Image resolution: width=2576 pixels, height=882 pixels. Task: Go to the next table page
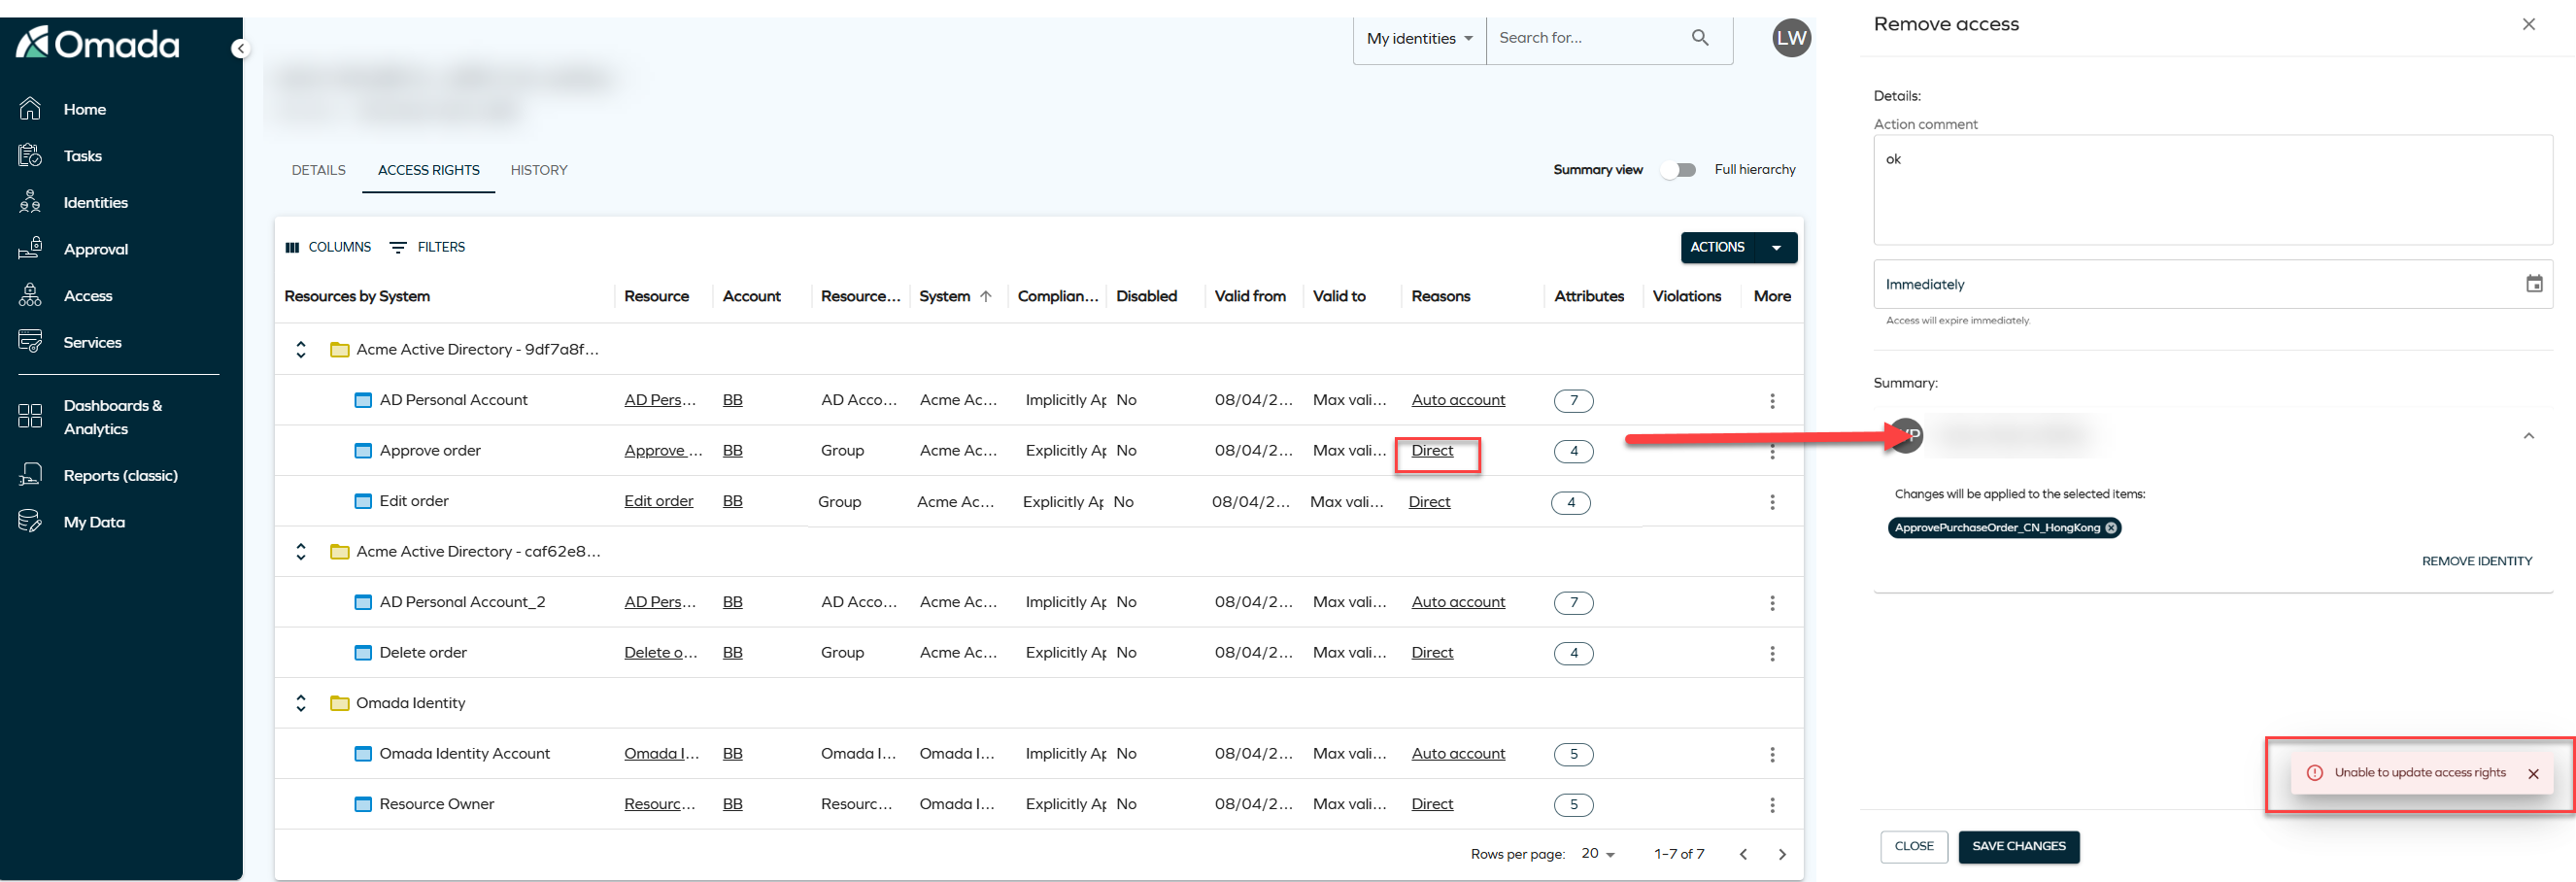pos(1782,854)
